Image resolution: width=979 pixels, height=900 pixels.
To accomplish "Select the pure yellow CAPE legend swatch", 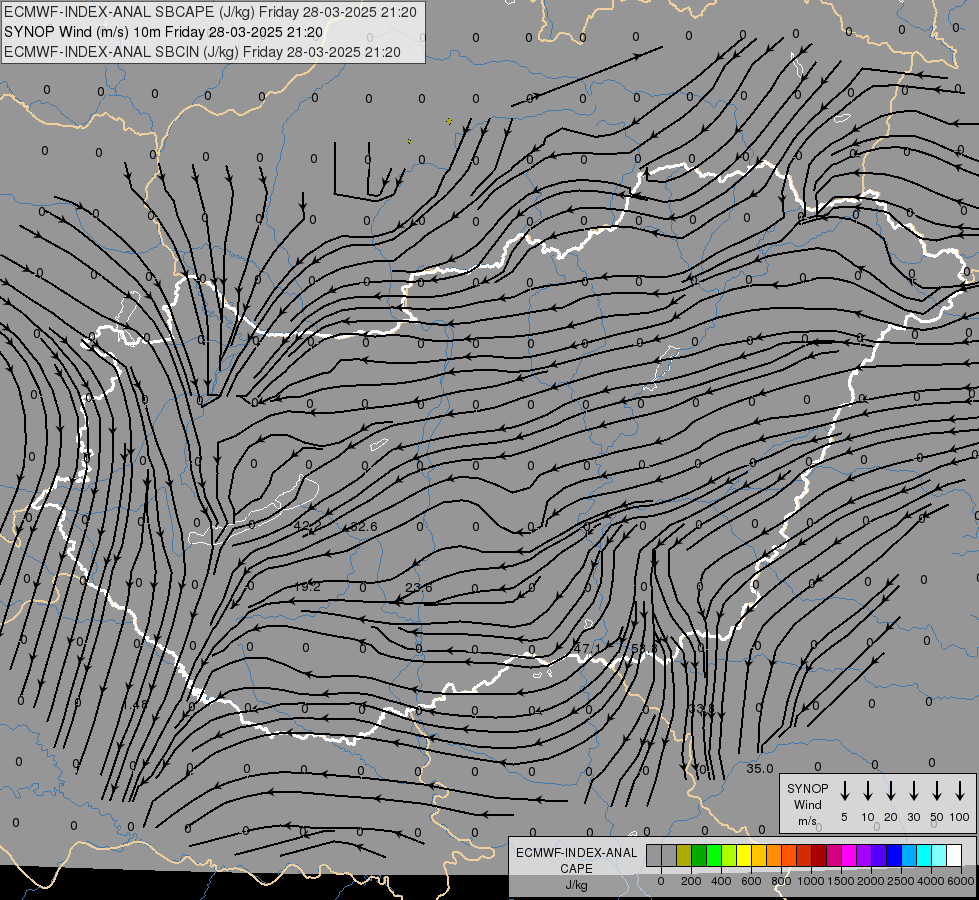I will click(x=744, y=855).
